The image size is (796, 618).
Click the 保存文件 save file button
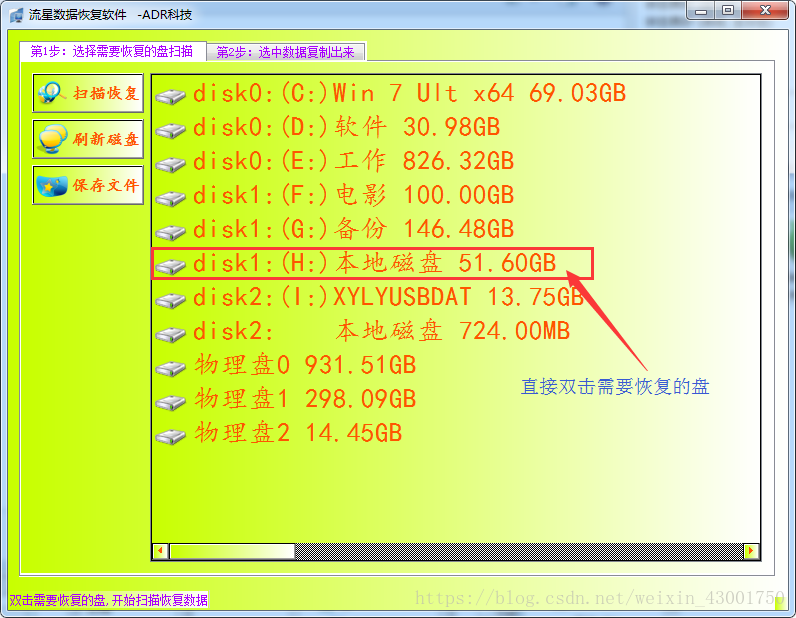pyautogui.click(x=88, y=185)
